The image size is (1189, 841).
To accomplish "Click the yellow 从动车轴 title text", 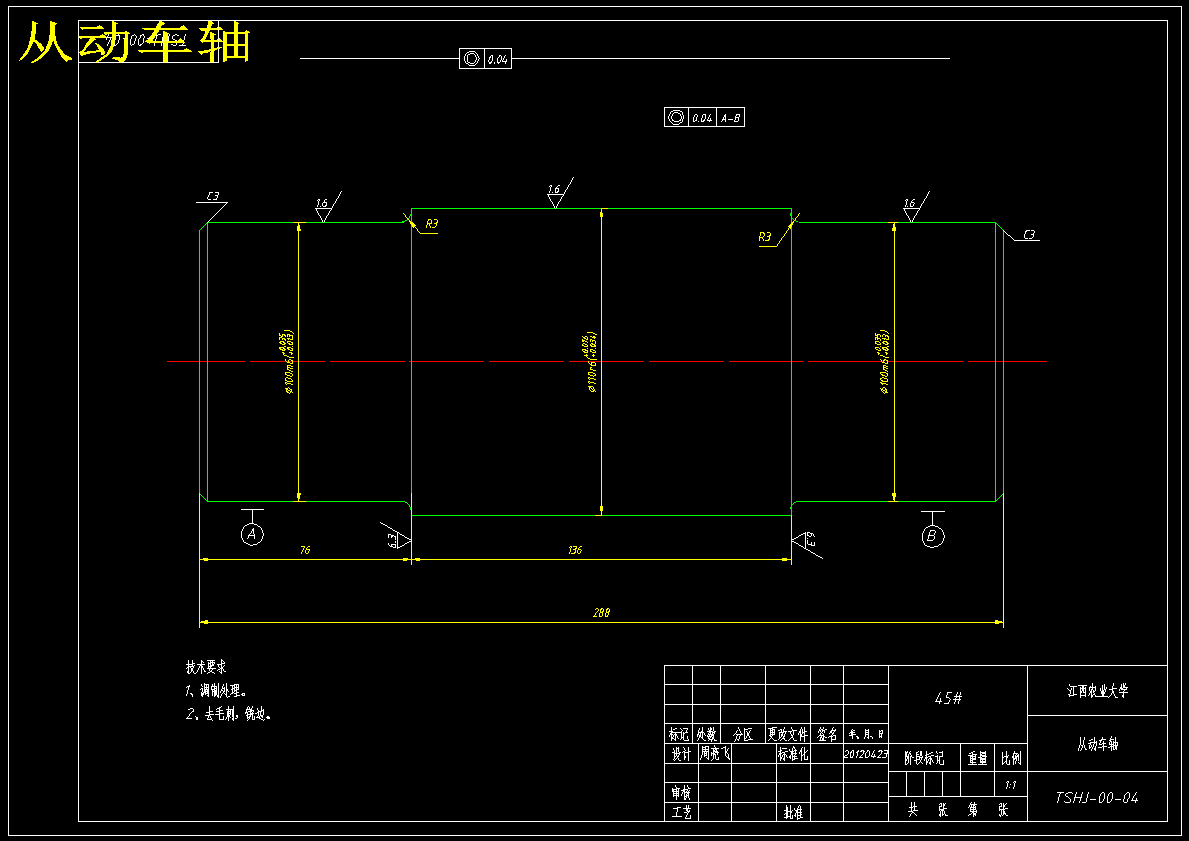I will pyautogui.click(x=134, y=42).
